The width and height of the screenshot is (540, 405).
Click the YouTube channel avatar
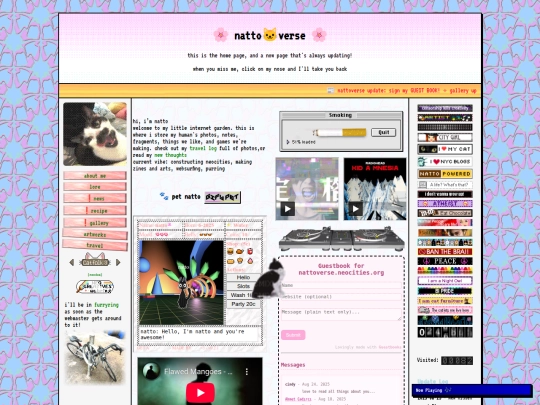pos(151,372)
